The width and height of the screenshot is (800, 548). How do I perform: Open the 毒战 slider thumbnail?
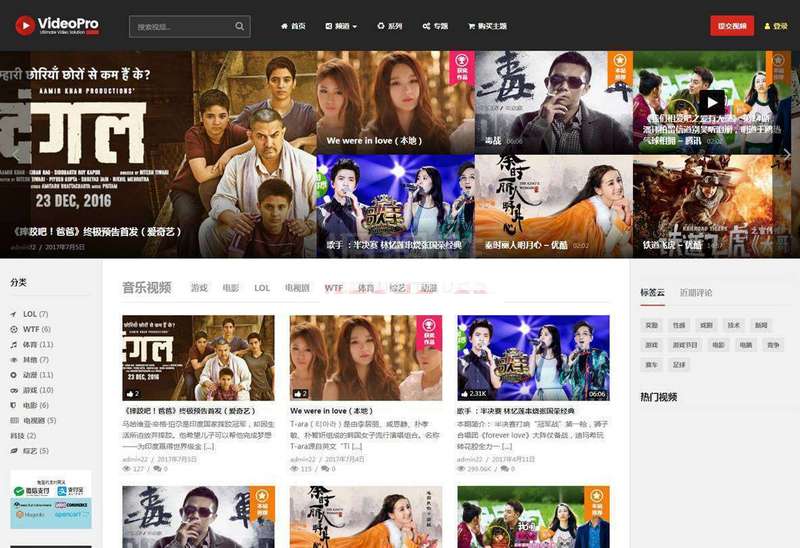pos(554,102)
